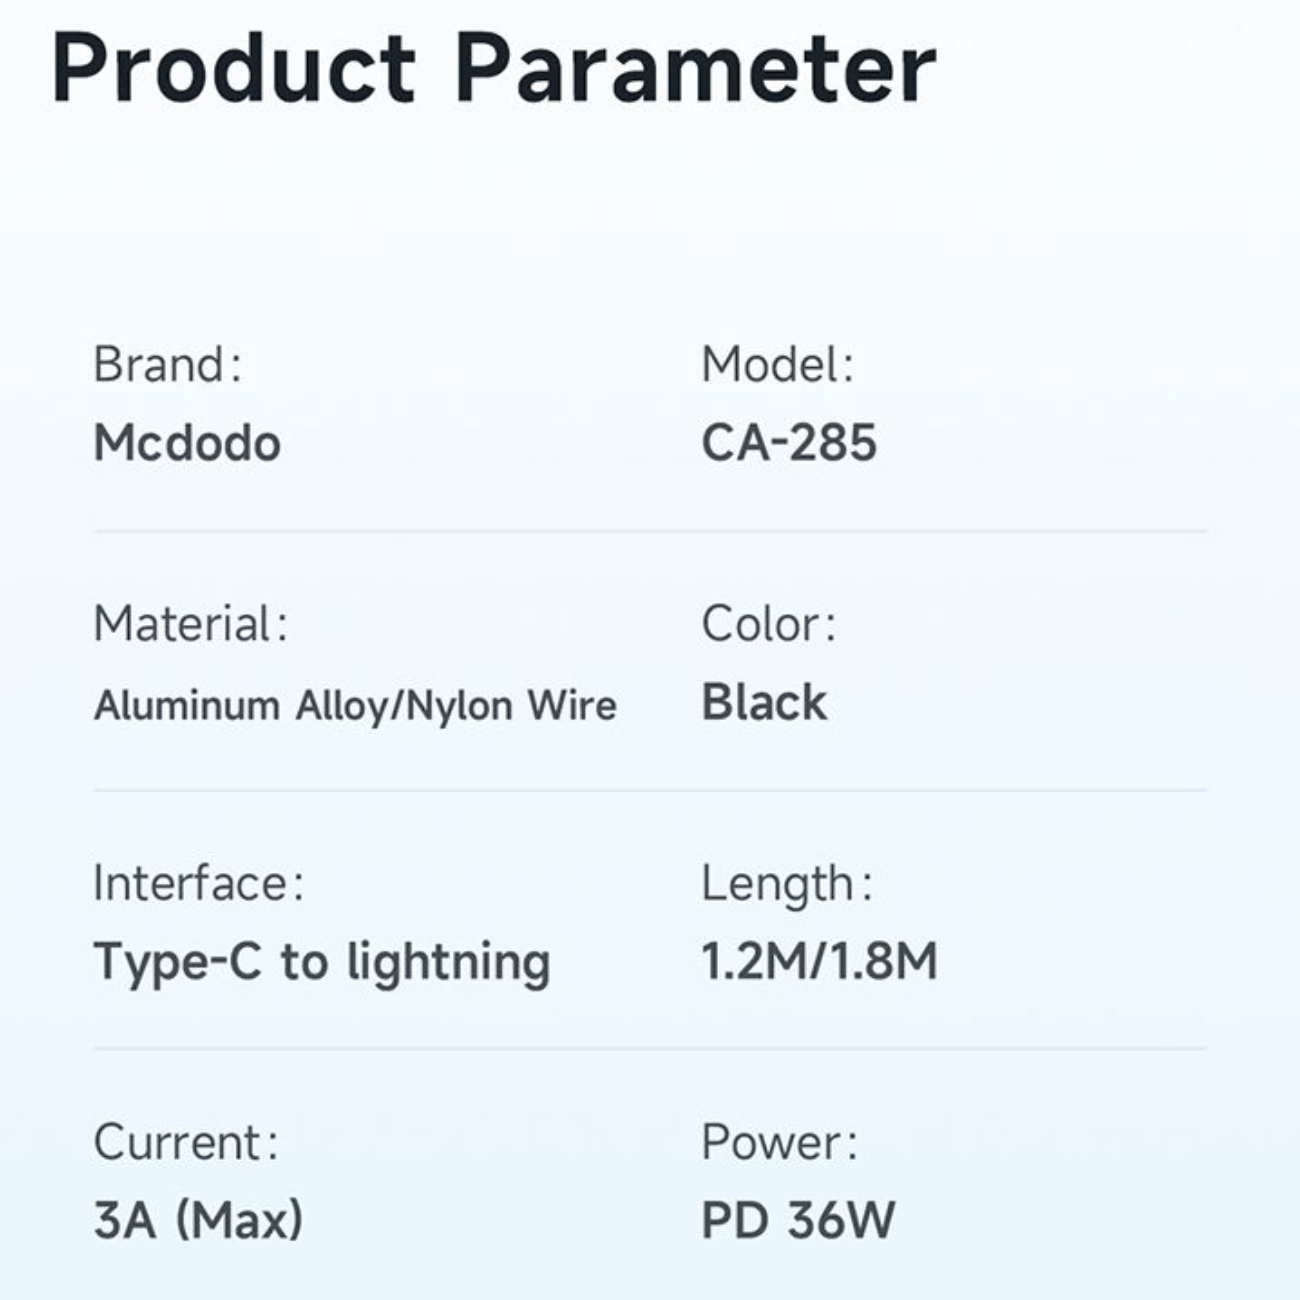Select the Black color value
The image size is (1300, 1300).
click(764, 702)
